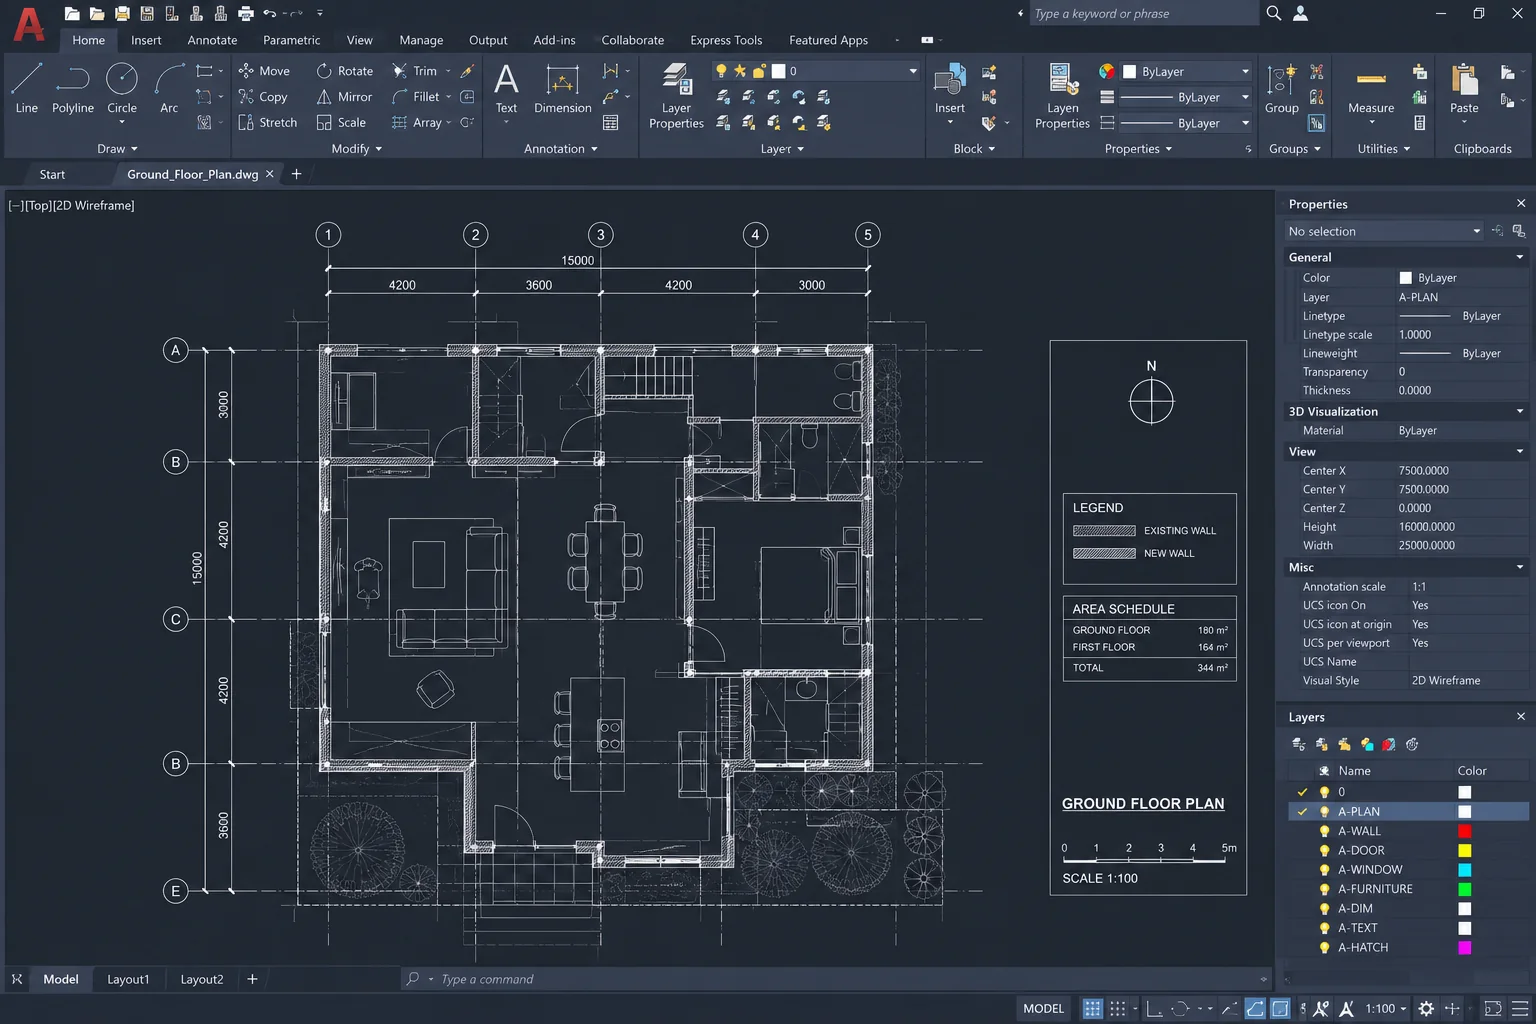Activate the Mirror command
The image size is (1536, 1024).
coord(344,97)
